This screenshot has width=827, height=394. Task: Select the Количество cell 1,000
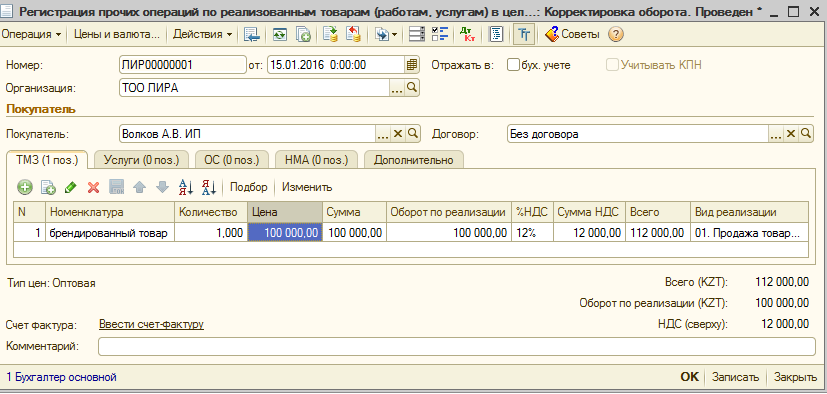[x=211, y=233]
